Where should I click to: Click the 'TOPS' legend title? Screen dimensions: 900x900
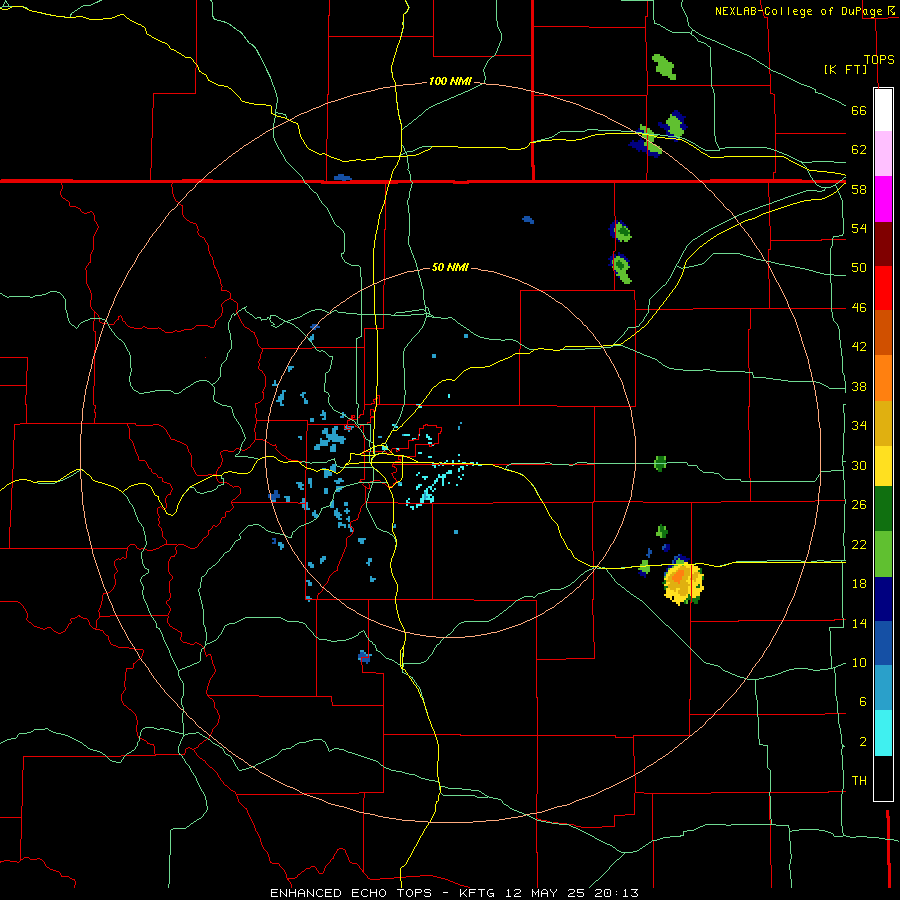pyautogui.click(x=879, y=59)
